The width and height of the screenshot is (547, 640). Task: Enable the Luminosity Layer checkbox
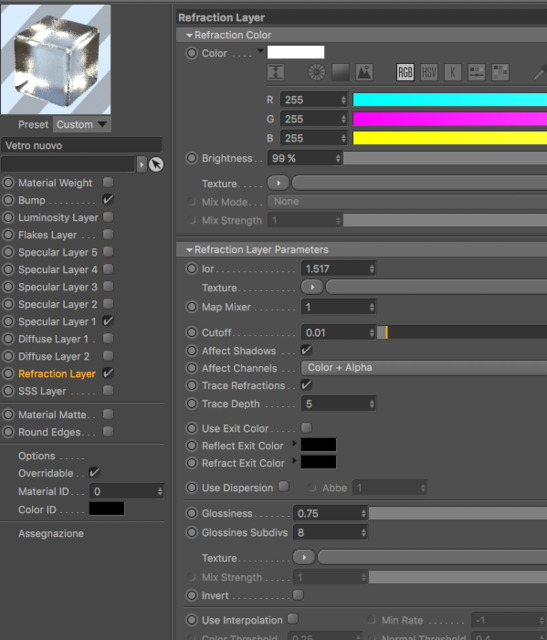click(108, 217)
